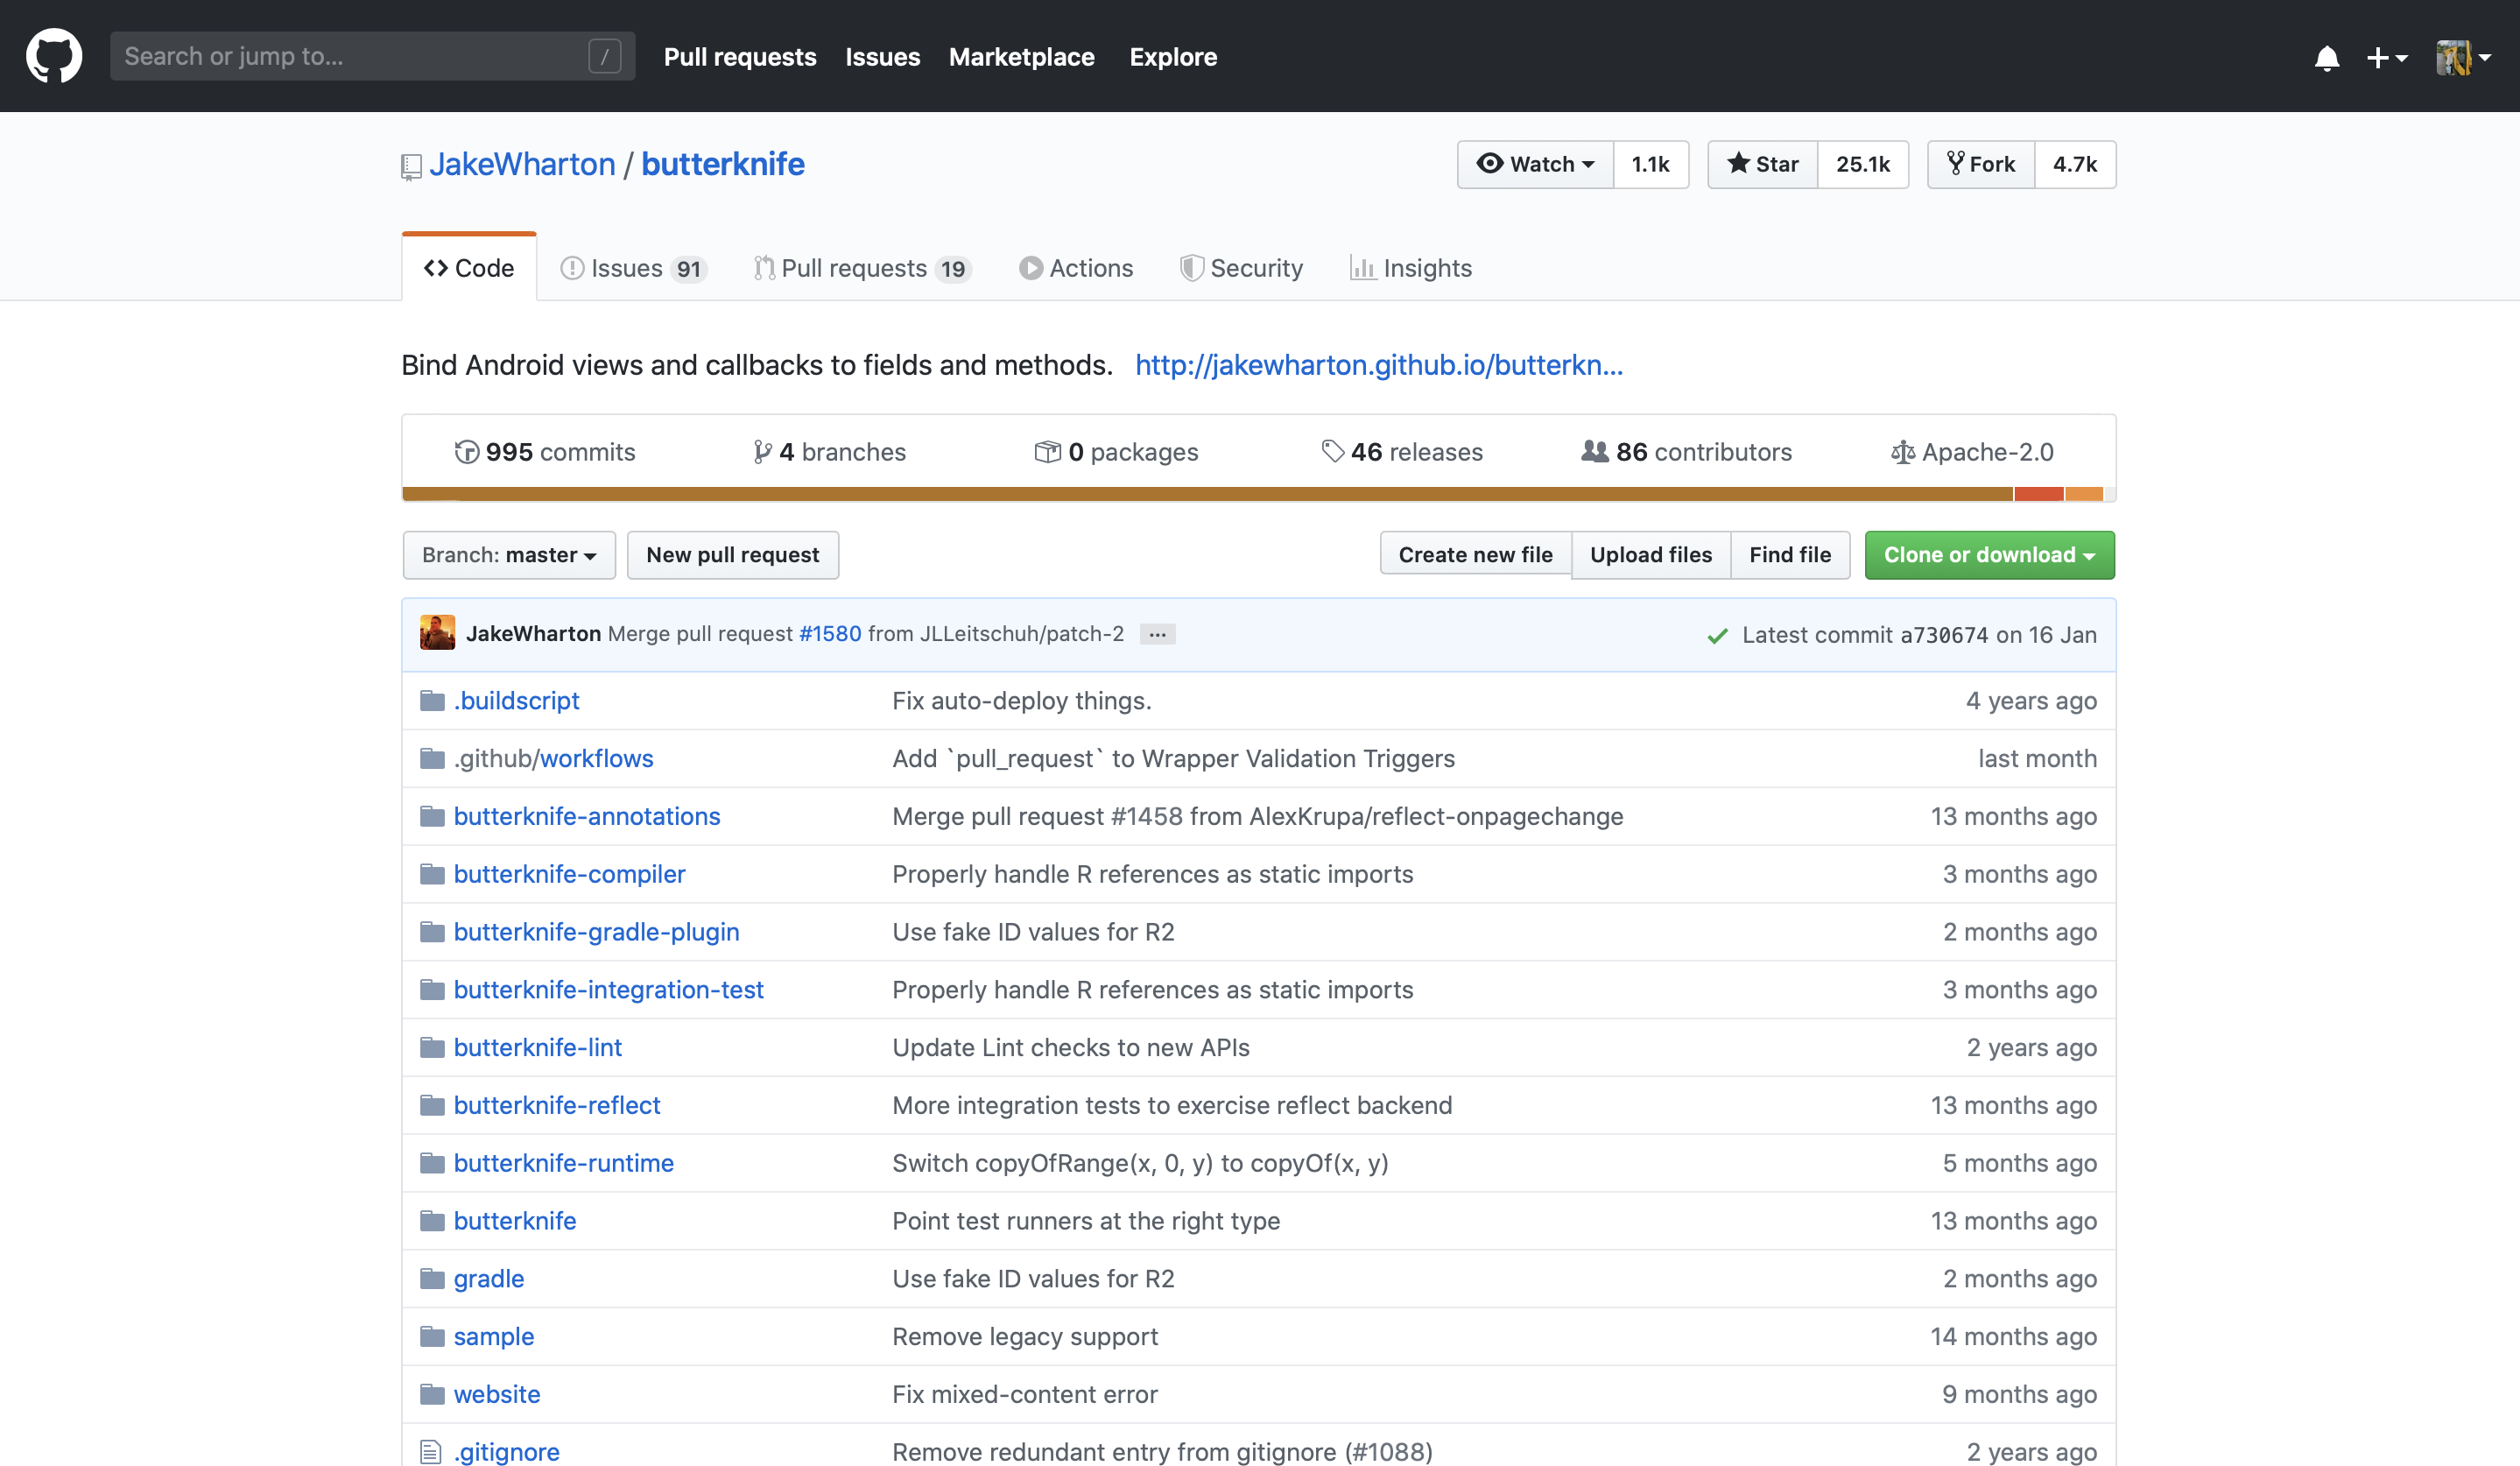The image size is (2520, 1466).
Task: Click the language breakdown color bar
Action: pos(1257,494)
